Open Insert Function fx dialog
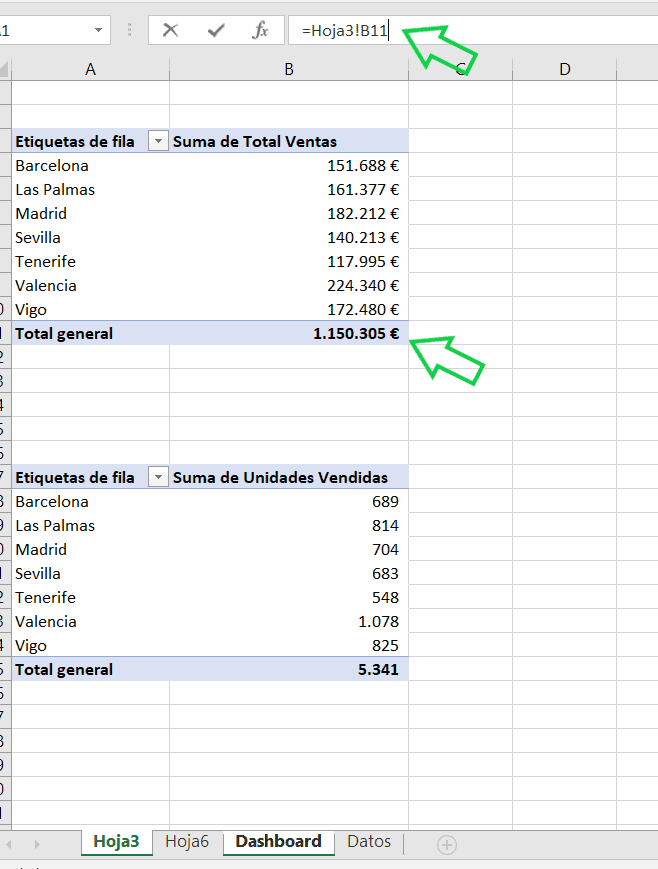The image size is (658, 869). coord(260,30)
